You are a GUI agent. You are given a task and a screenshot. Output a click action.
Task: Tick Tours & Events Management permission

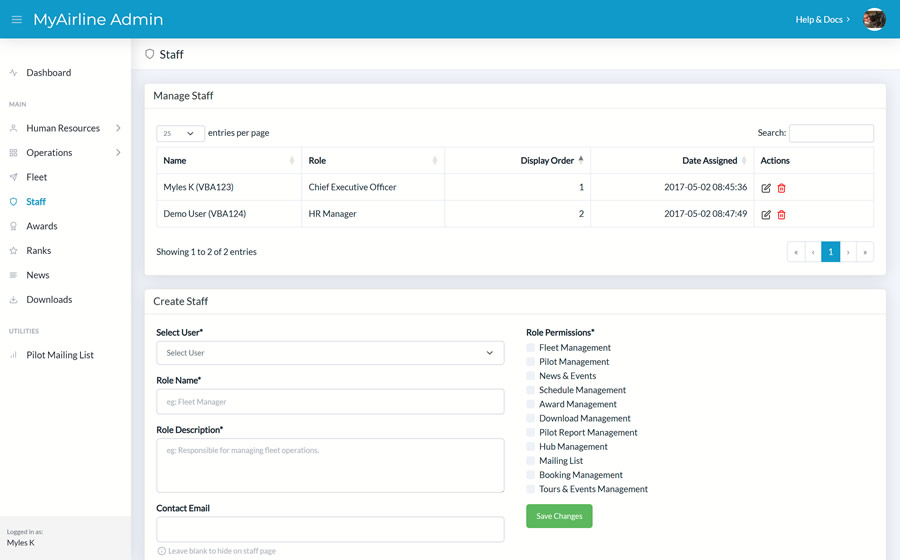pyautogui.click(x=530, y=489)
